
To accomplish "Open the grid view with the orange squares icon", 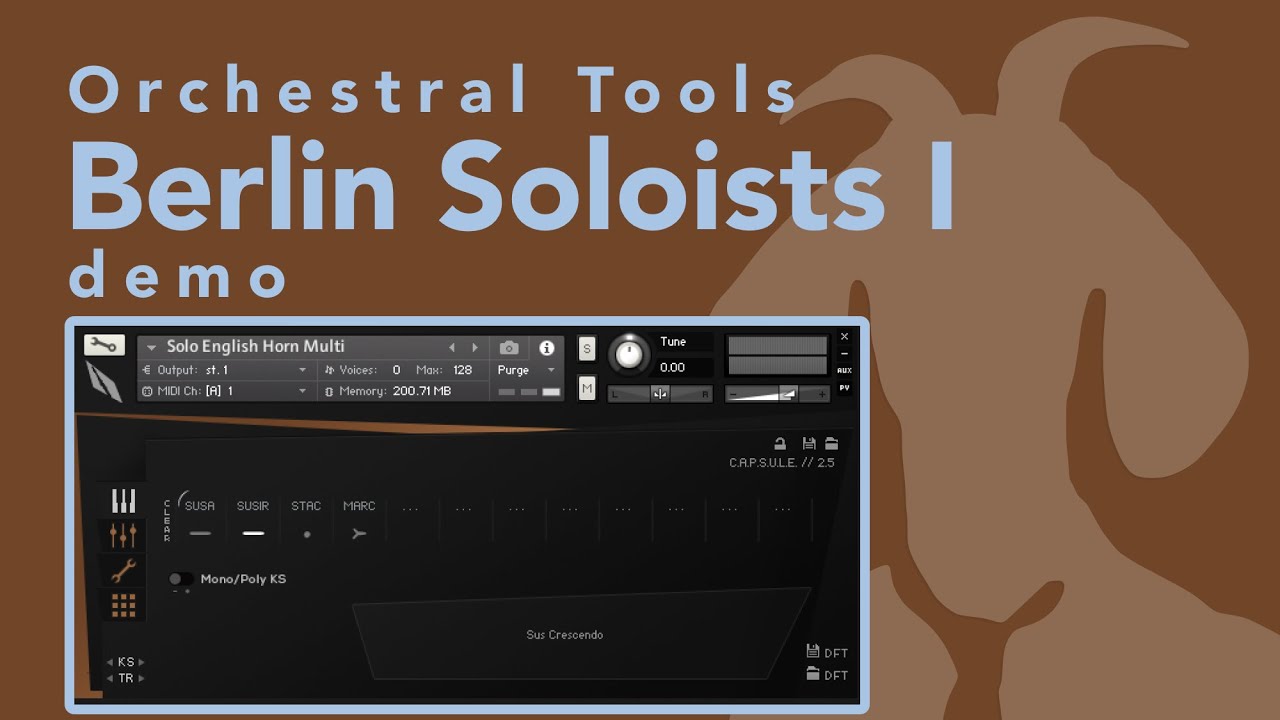I will click(123, 605).
